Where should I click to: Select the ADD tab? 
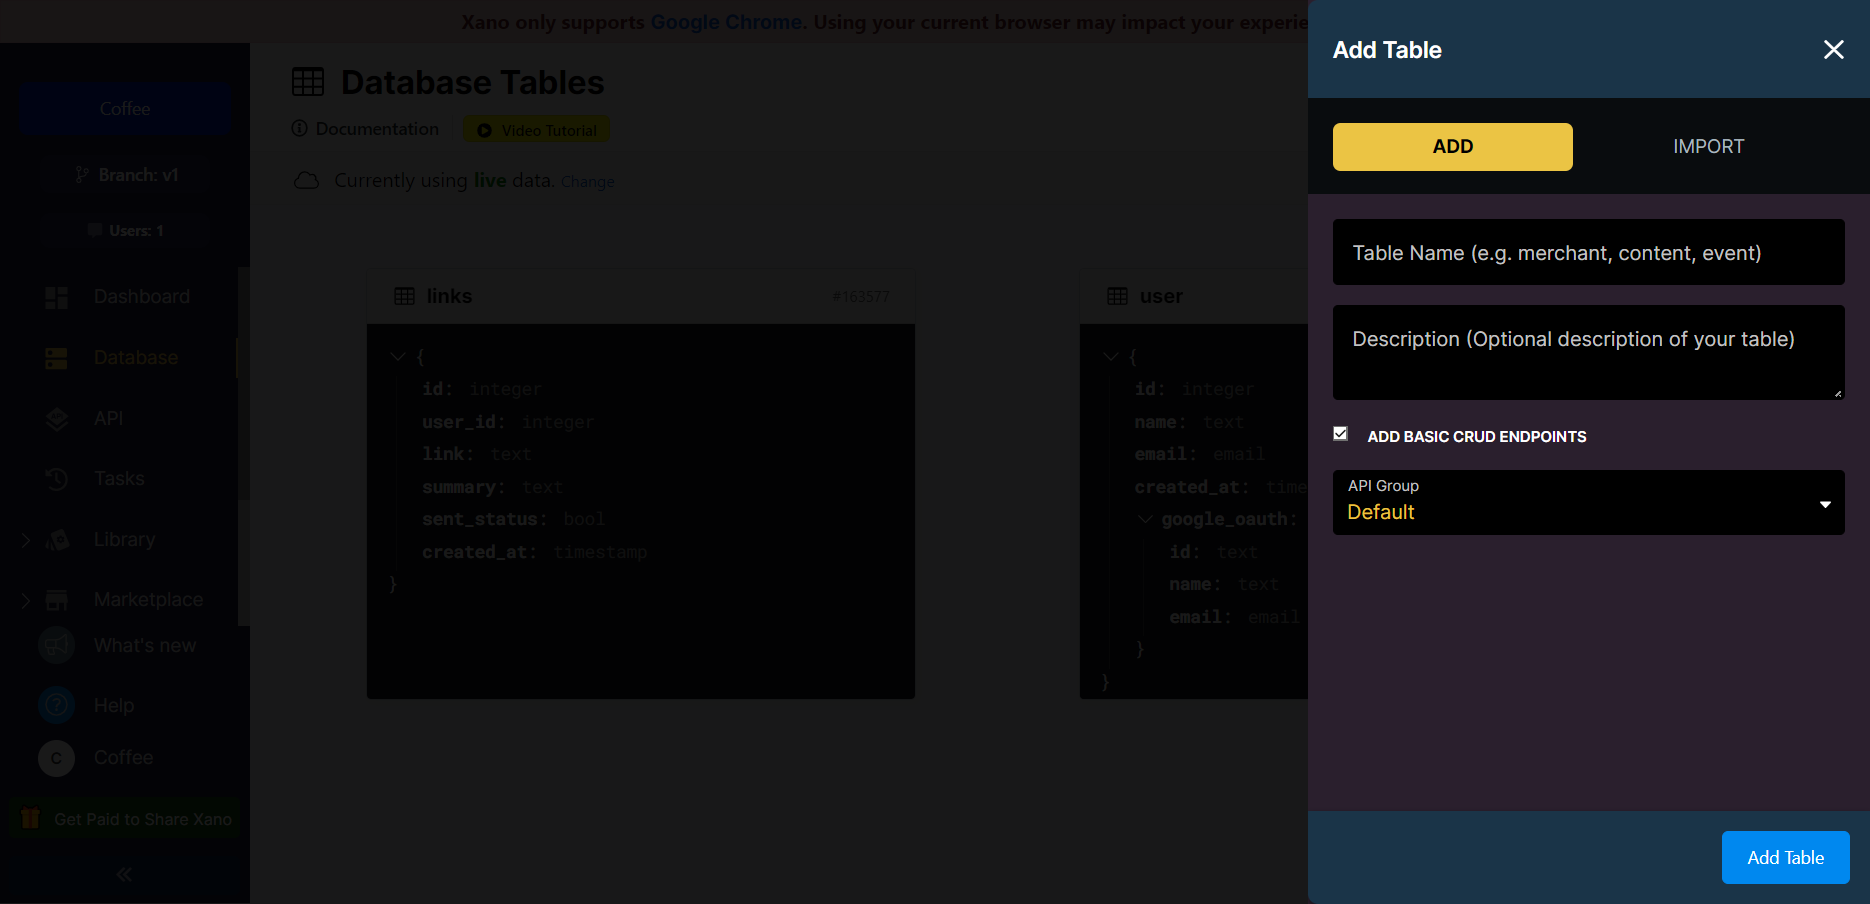pyautogui.click(x=1452, y=147)
